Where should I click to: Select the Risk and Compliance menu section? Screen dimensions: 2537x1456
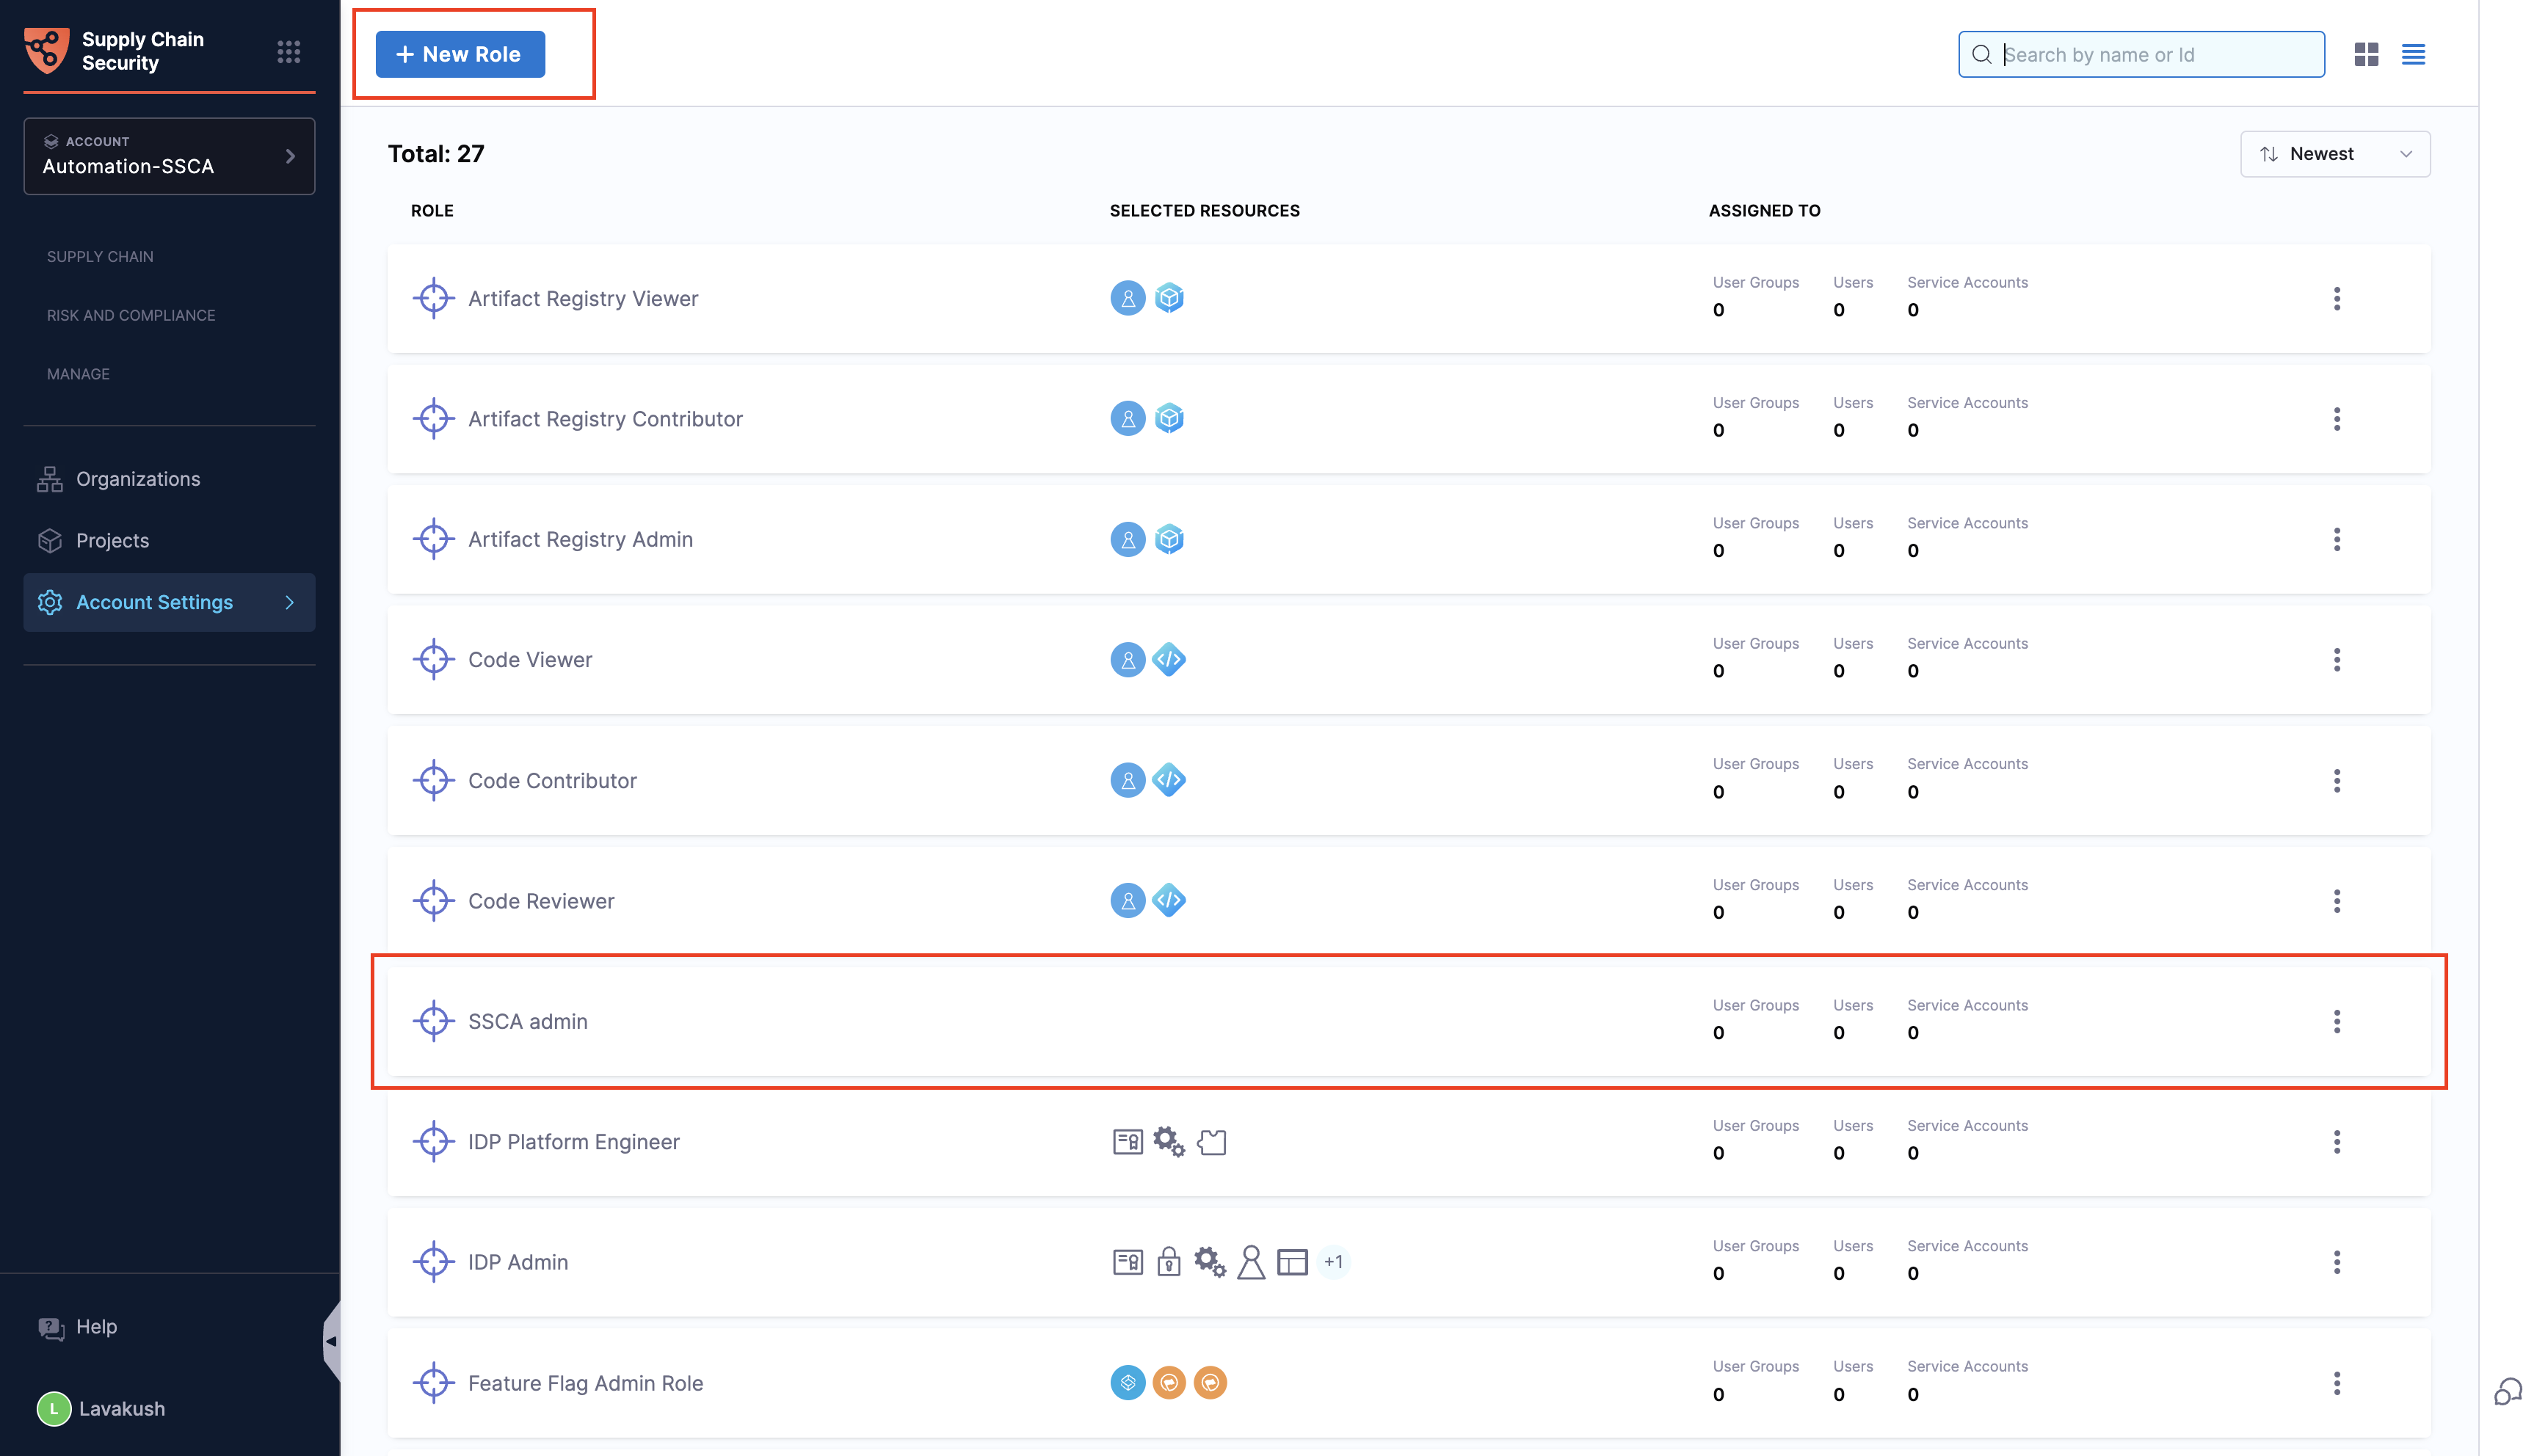131,315
